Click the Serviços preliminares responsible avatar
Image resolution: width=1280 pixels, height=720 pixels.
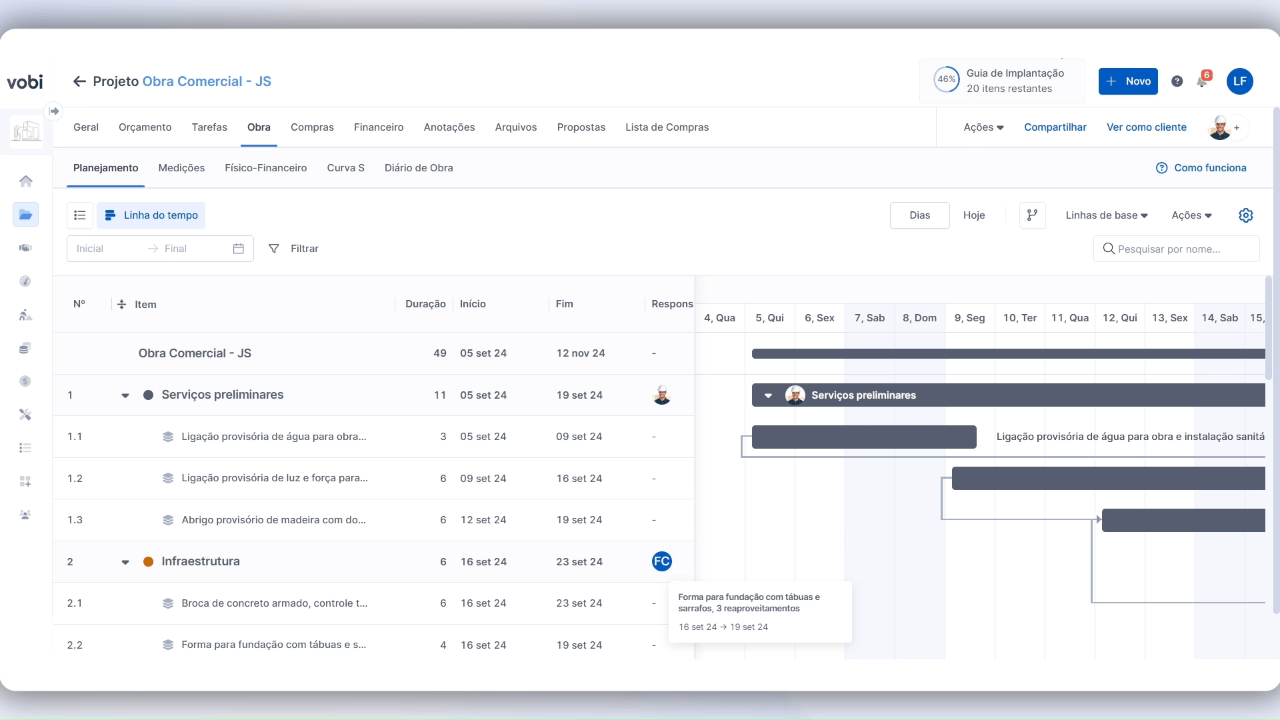(x=661, y=395)
